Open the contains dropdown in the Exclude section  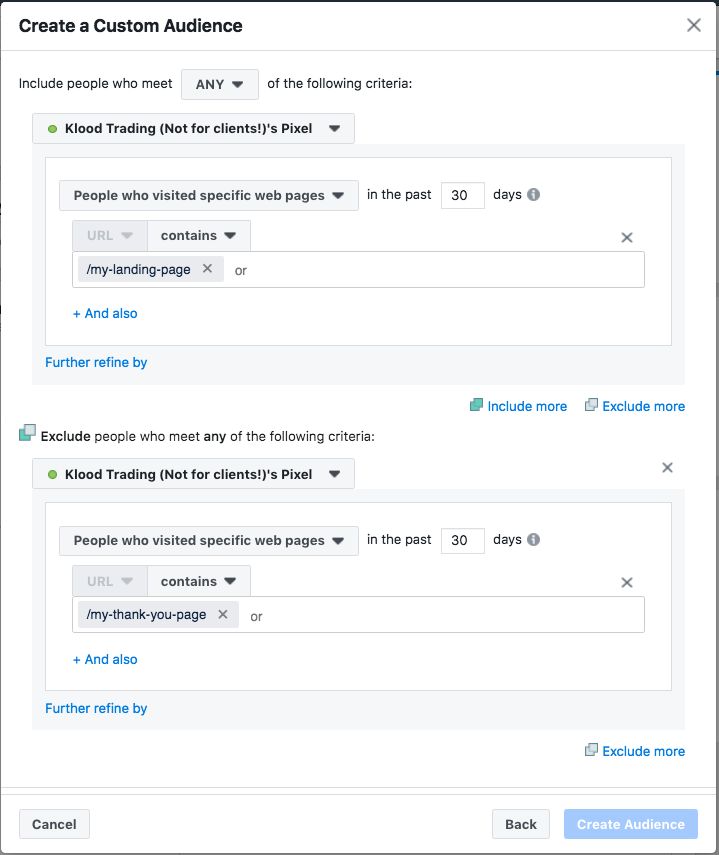(197, 581)
